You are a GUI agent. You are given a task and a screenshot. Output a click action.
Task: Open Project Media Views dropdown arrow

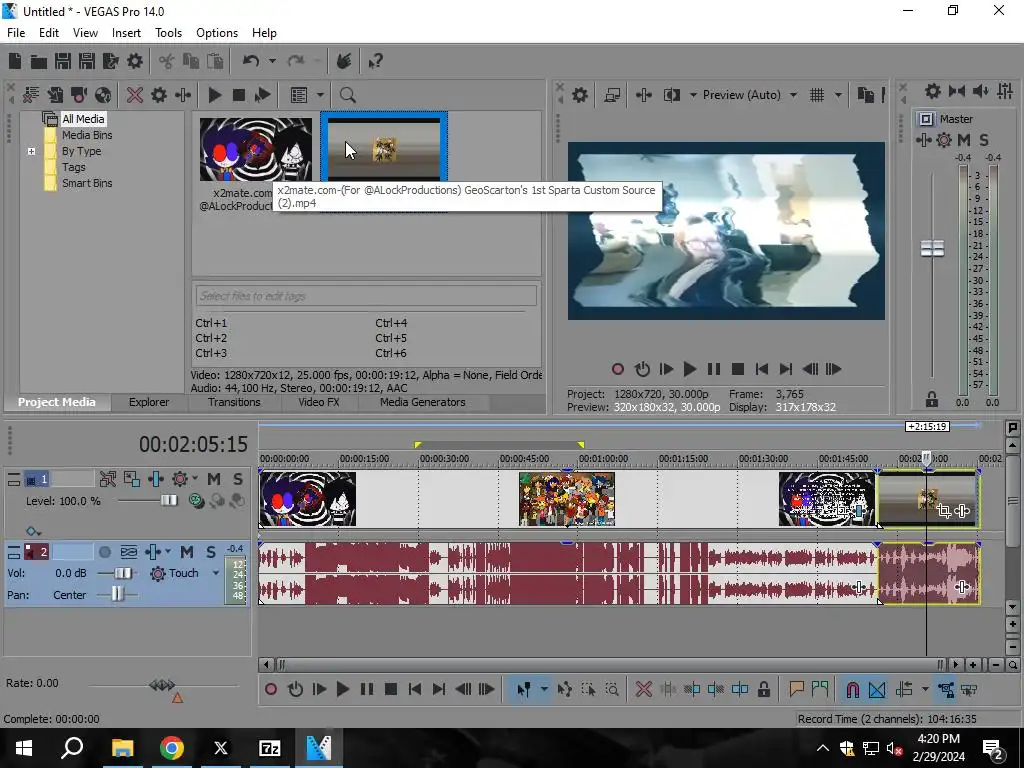(320, 95)
